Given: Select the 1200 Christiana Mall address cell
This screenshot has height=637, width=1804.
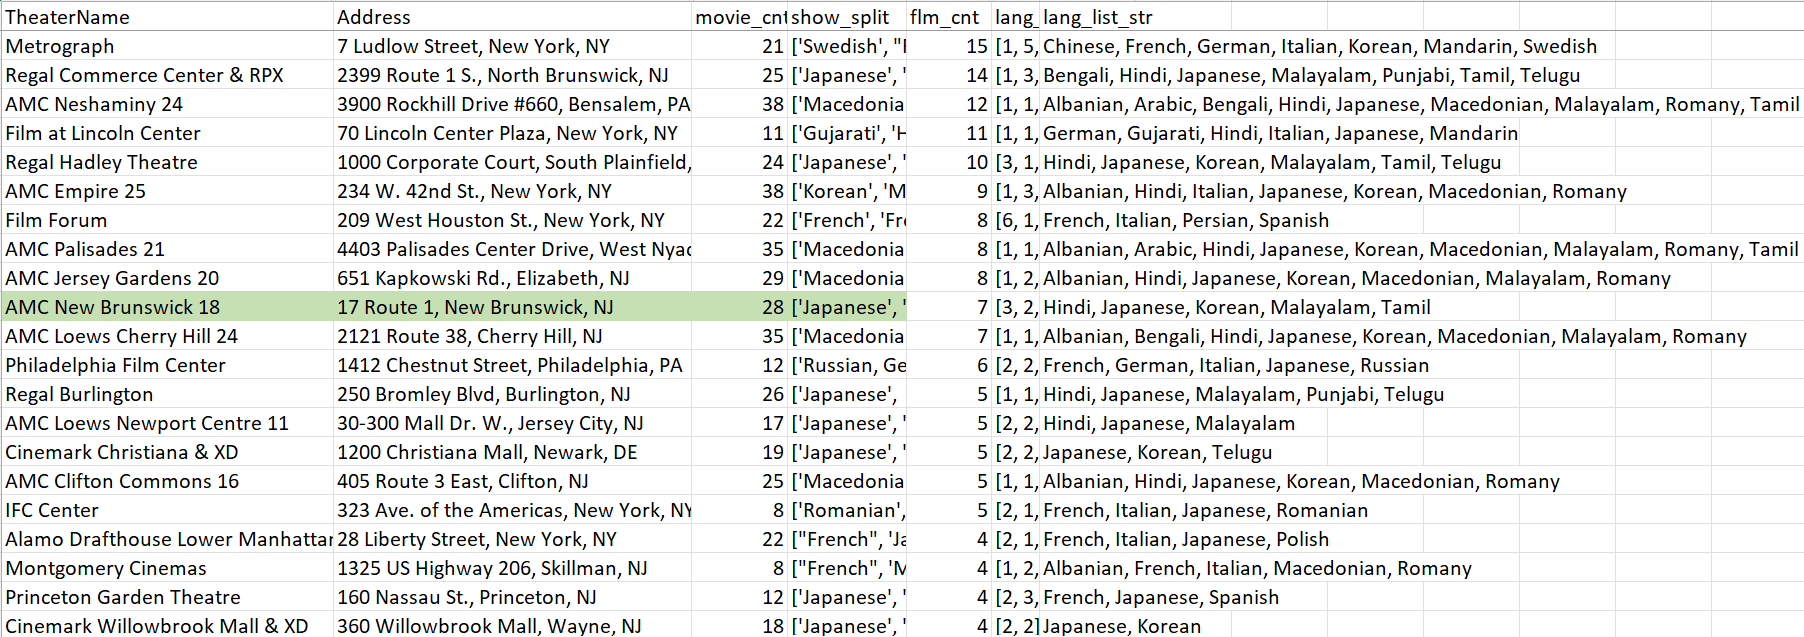Looking at the screenshot, I should [x=487, y=452].
